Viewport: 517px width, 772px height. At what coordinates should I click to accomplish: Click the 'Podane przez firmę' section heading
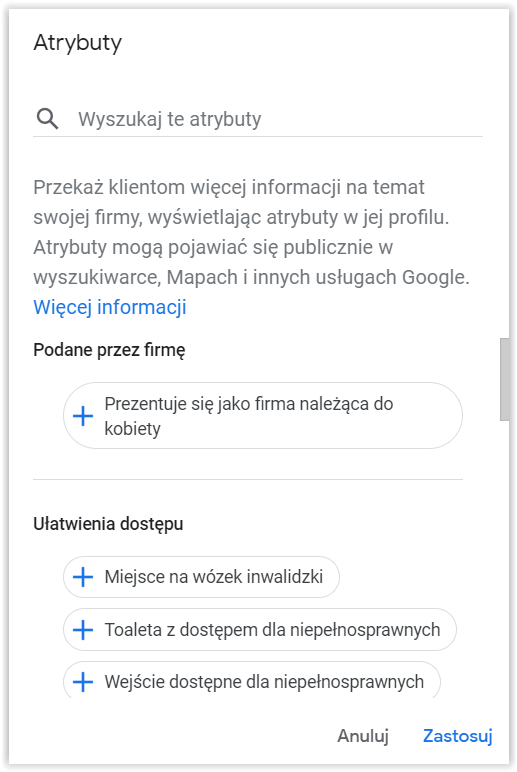click(x=109, y=350)
